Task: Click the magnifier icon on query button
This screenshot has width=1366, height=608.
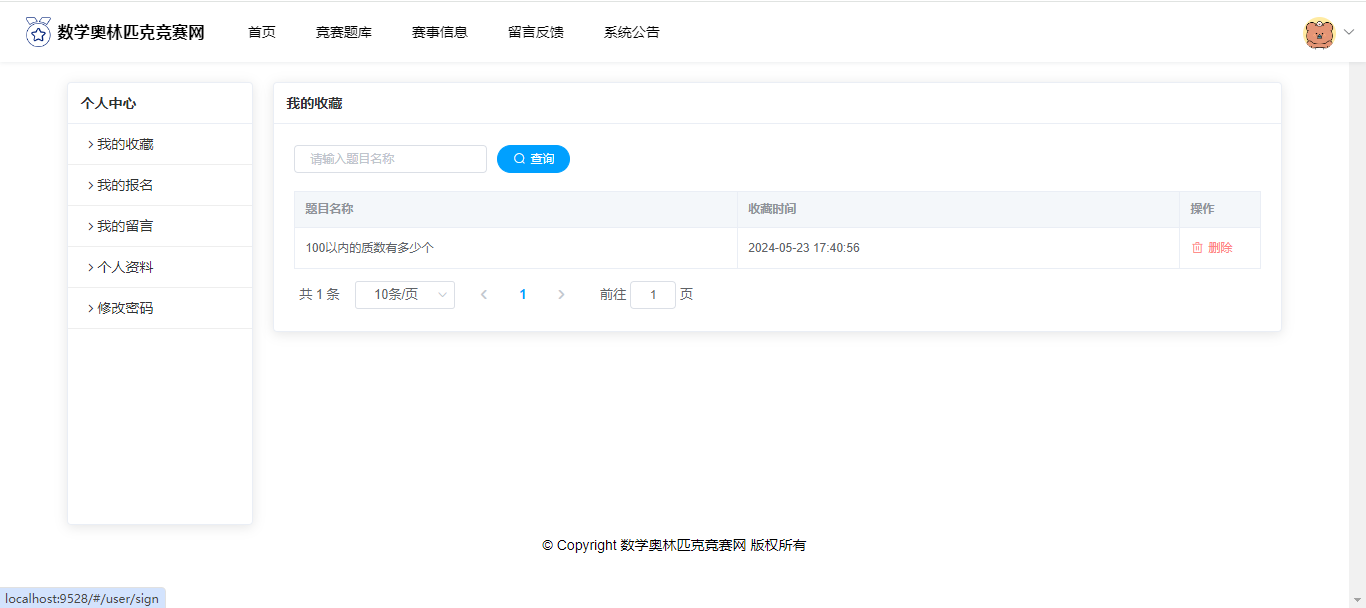Action: [x=519, y=159]
